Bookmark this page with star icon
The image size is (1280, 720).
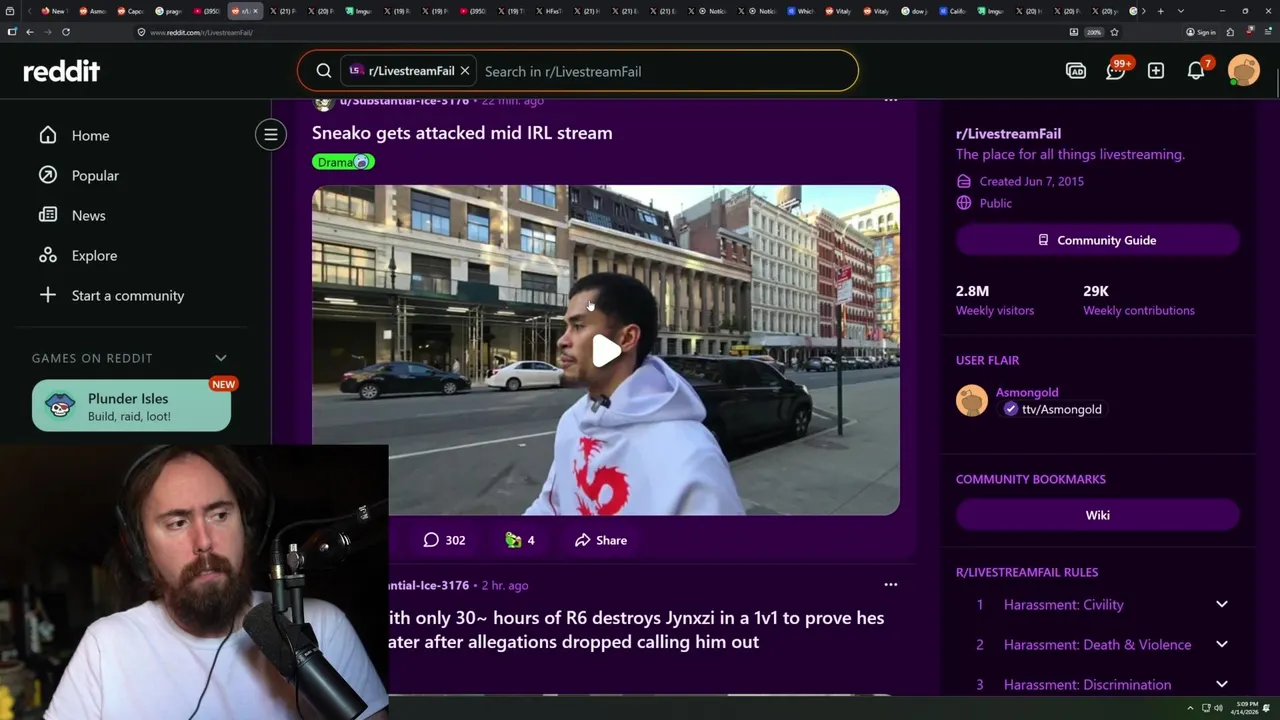[x=1115, y=32]
